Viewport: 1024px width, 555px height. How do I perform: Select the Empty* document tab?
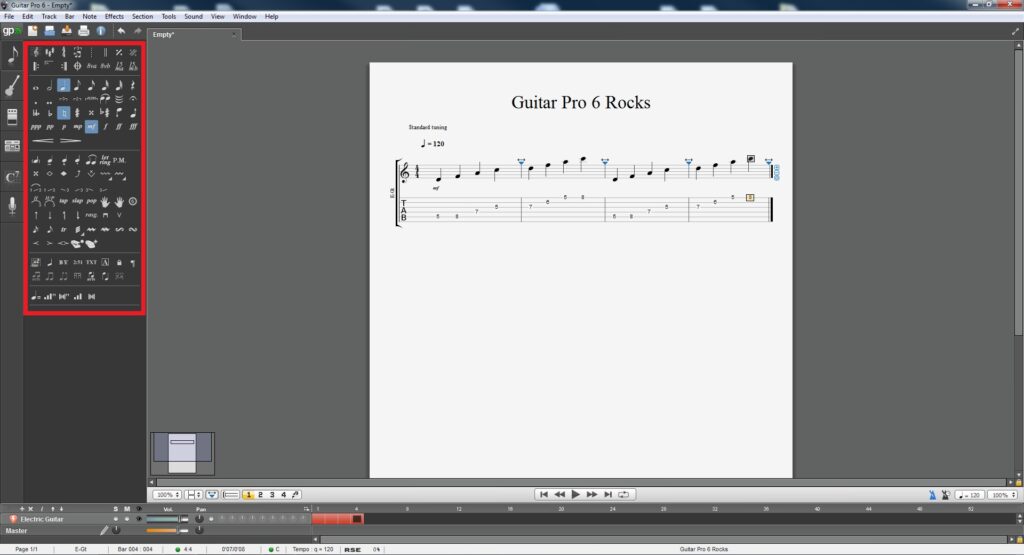[x=194, y=34]
